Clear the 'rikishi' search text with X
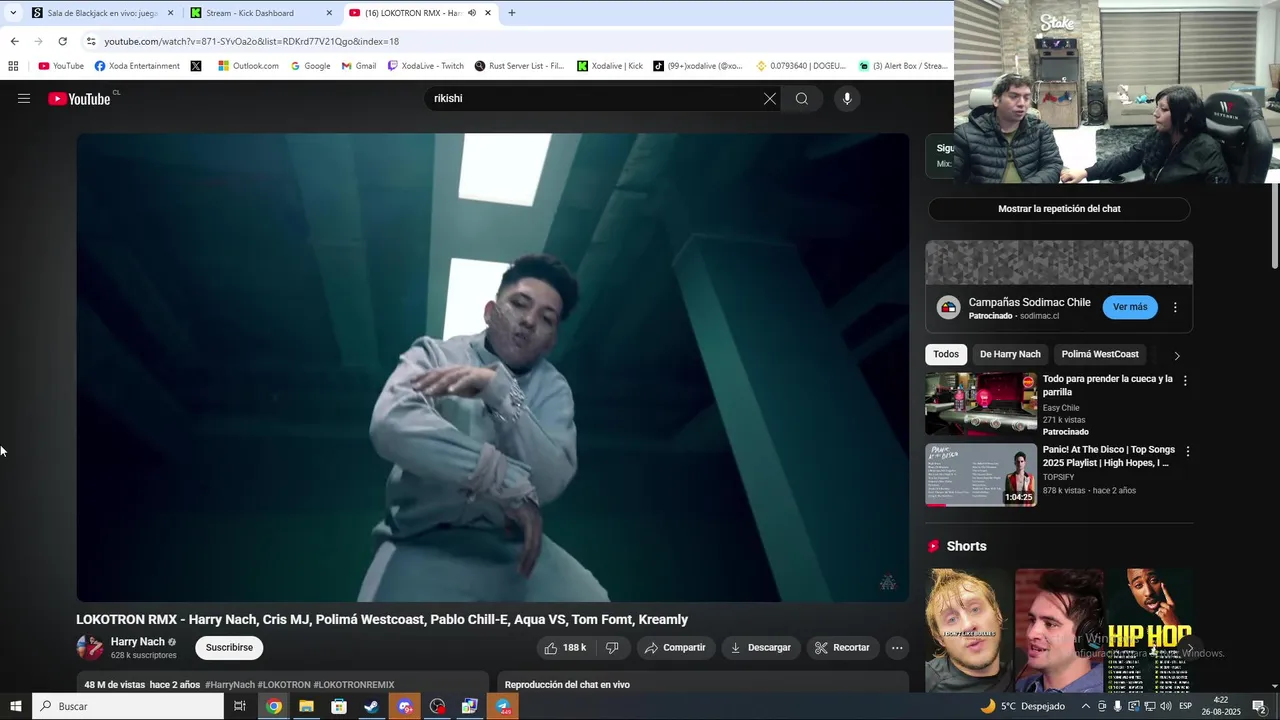 pyautogui.click(x=770, y=98)
